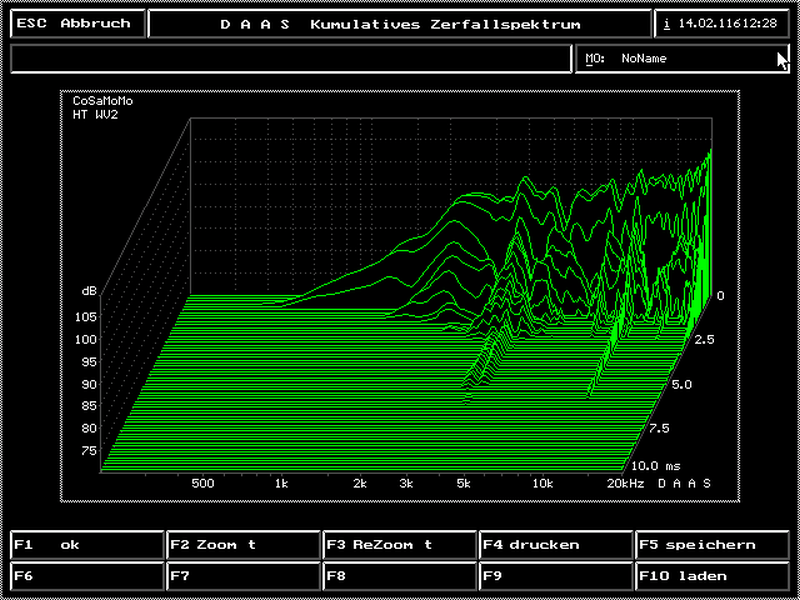Image resolution: width=800 pixels, height=600 pixels.
Task: Open the info date and time box
Action: point(721,24)
